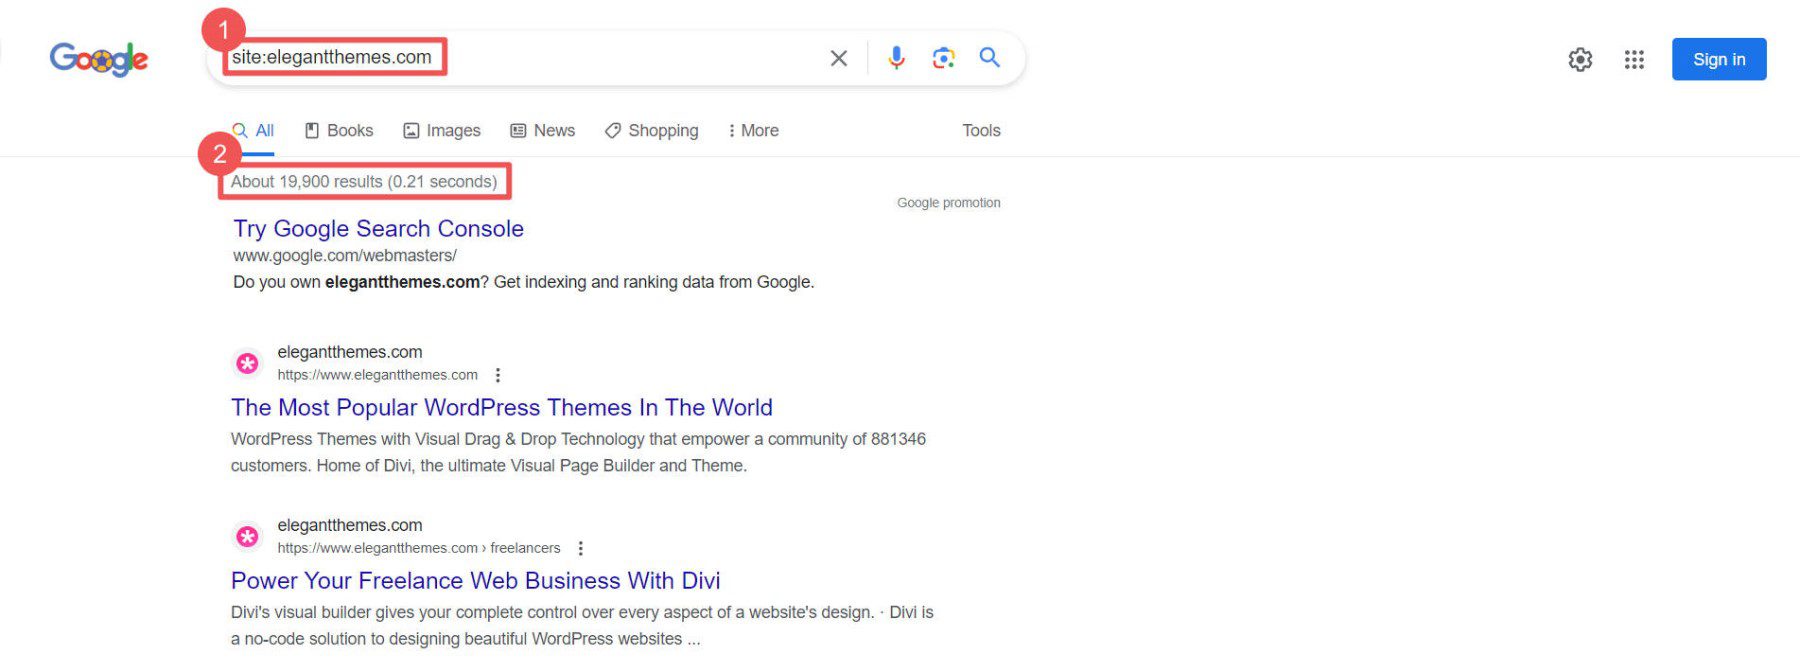Open the three-dot menu beside the WordPress Themes result
This screenshot has width=1800, height=672.
pos(498,374)
